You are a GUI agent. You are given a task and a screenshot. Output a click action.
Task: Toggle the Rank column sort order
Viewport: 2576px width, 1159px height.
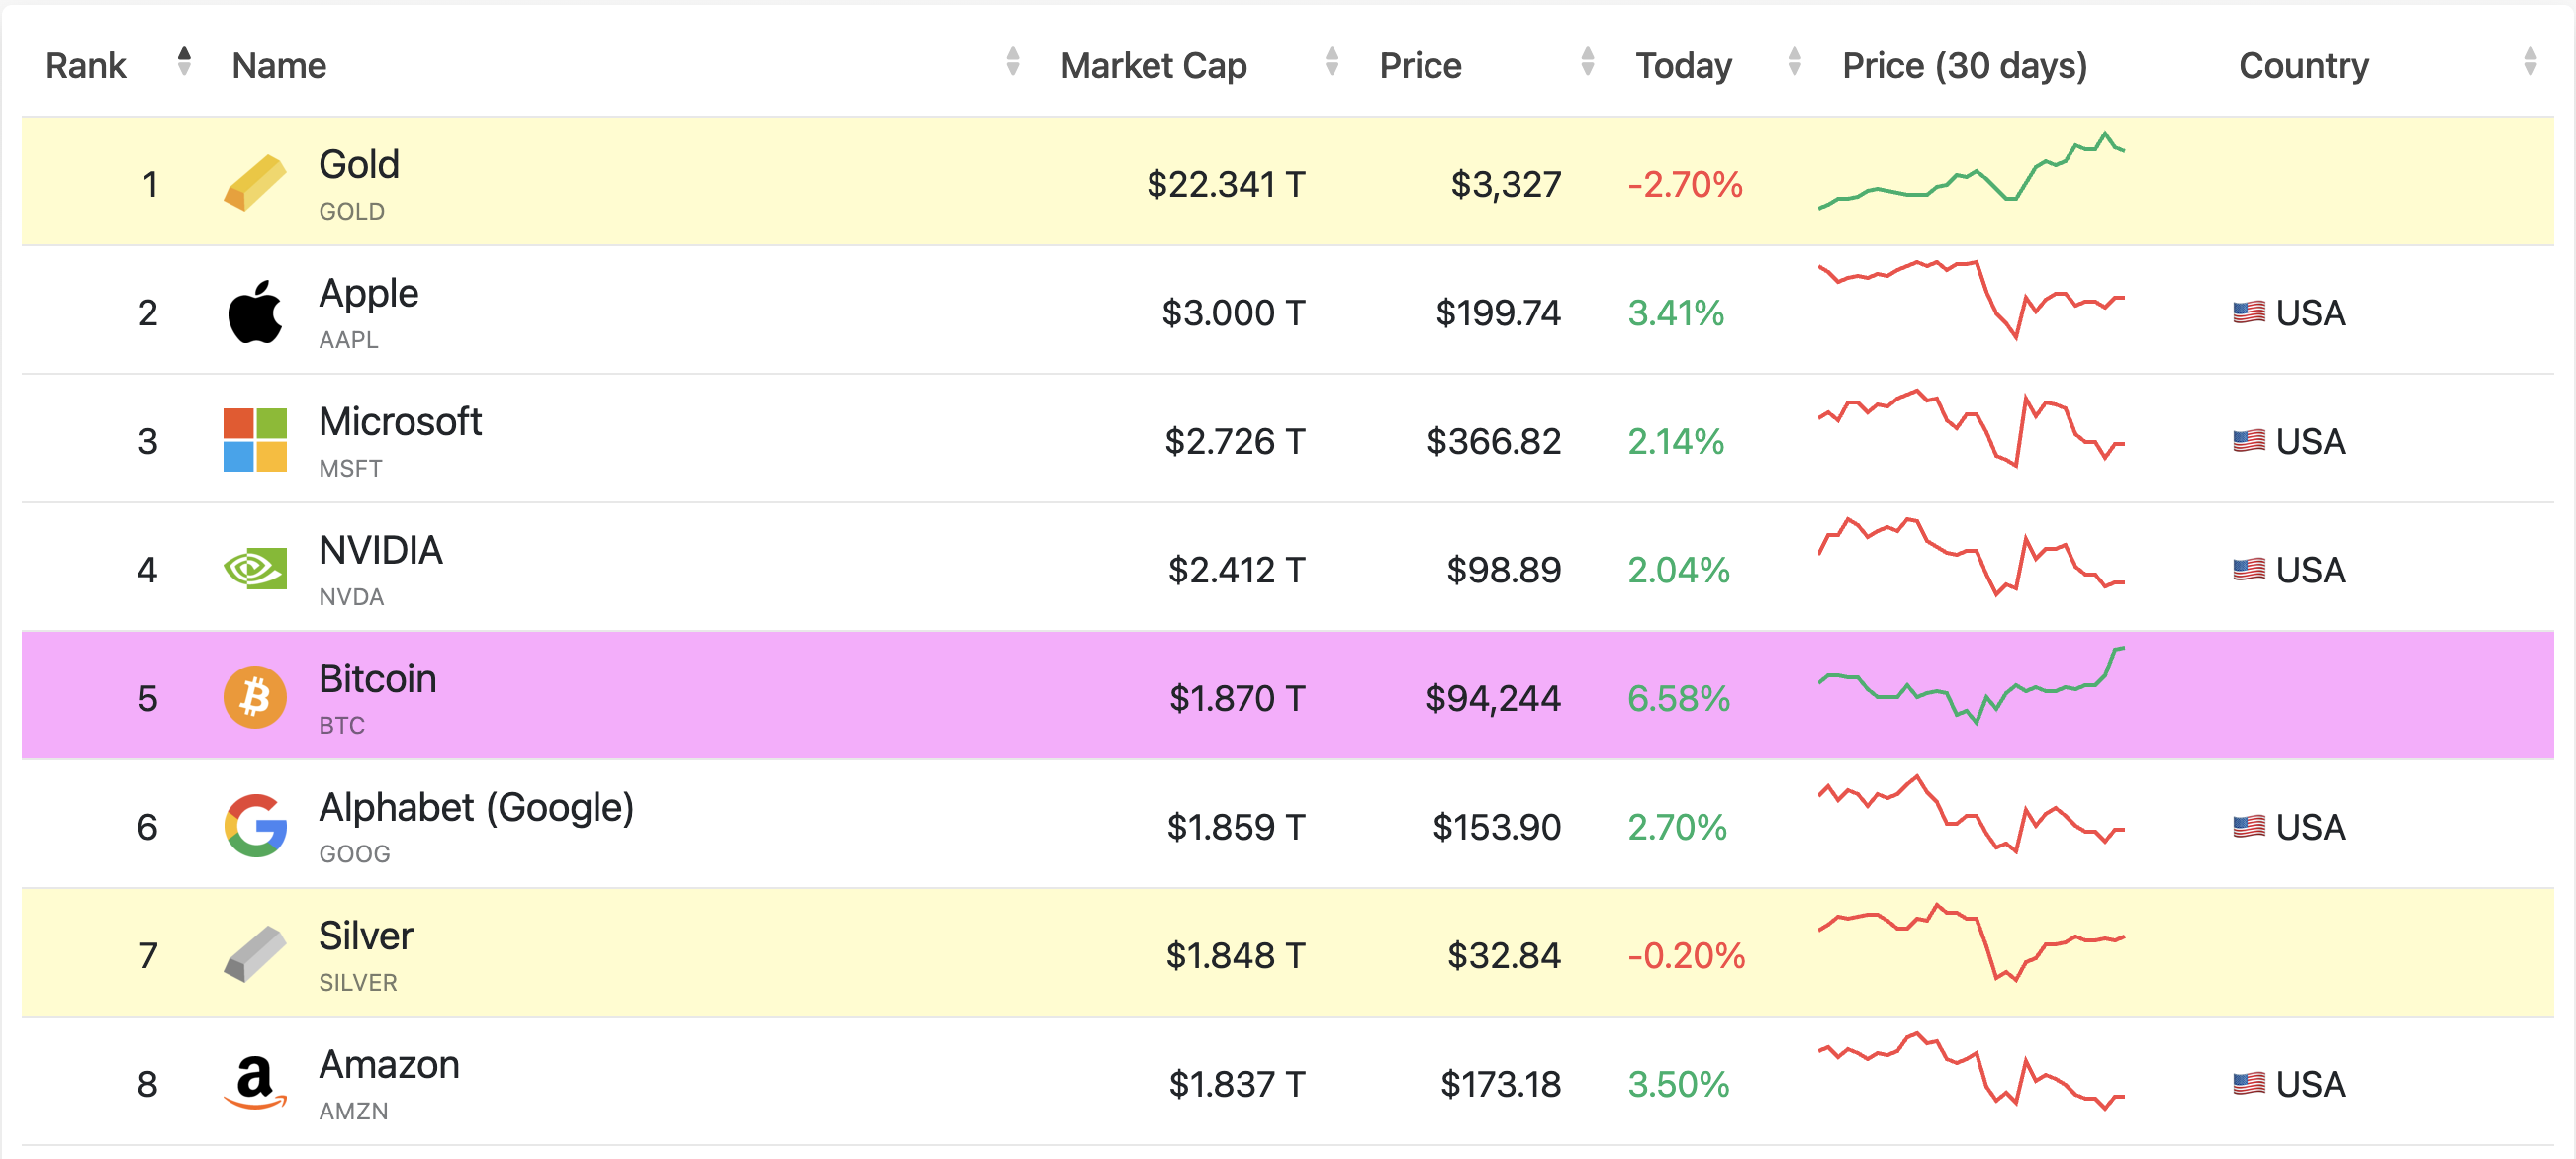(x=183, y=60)
